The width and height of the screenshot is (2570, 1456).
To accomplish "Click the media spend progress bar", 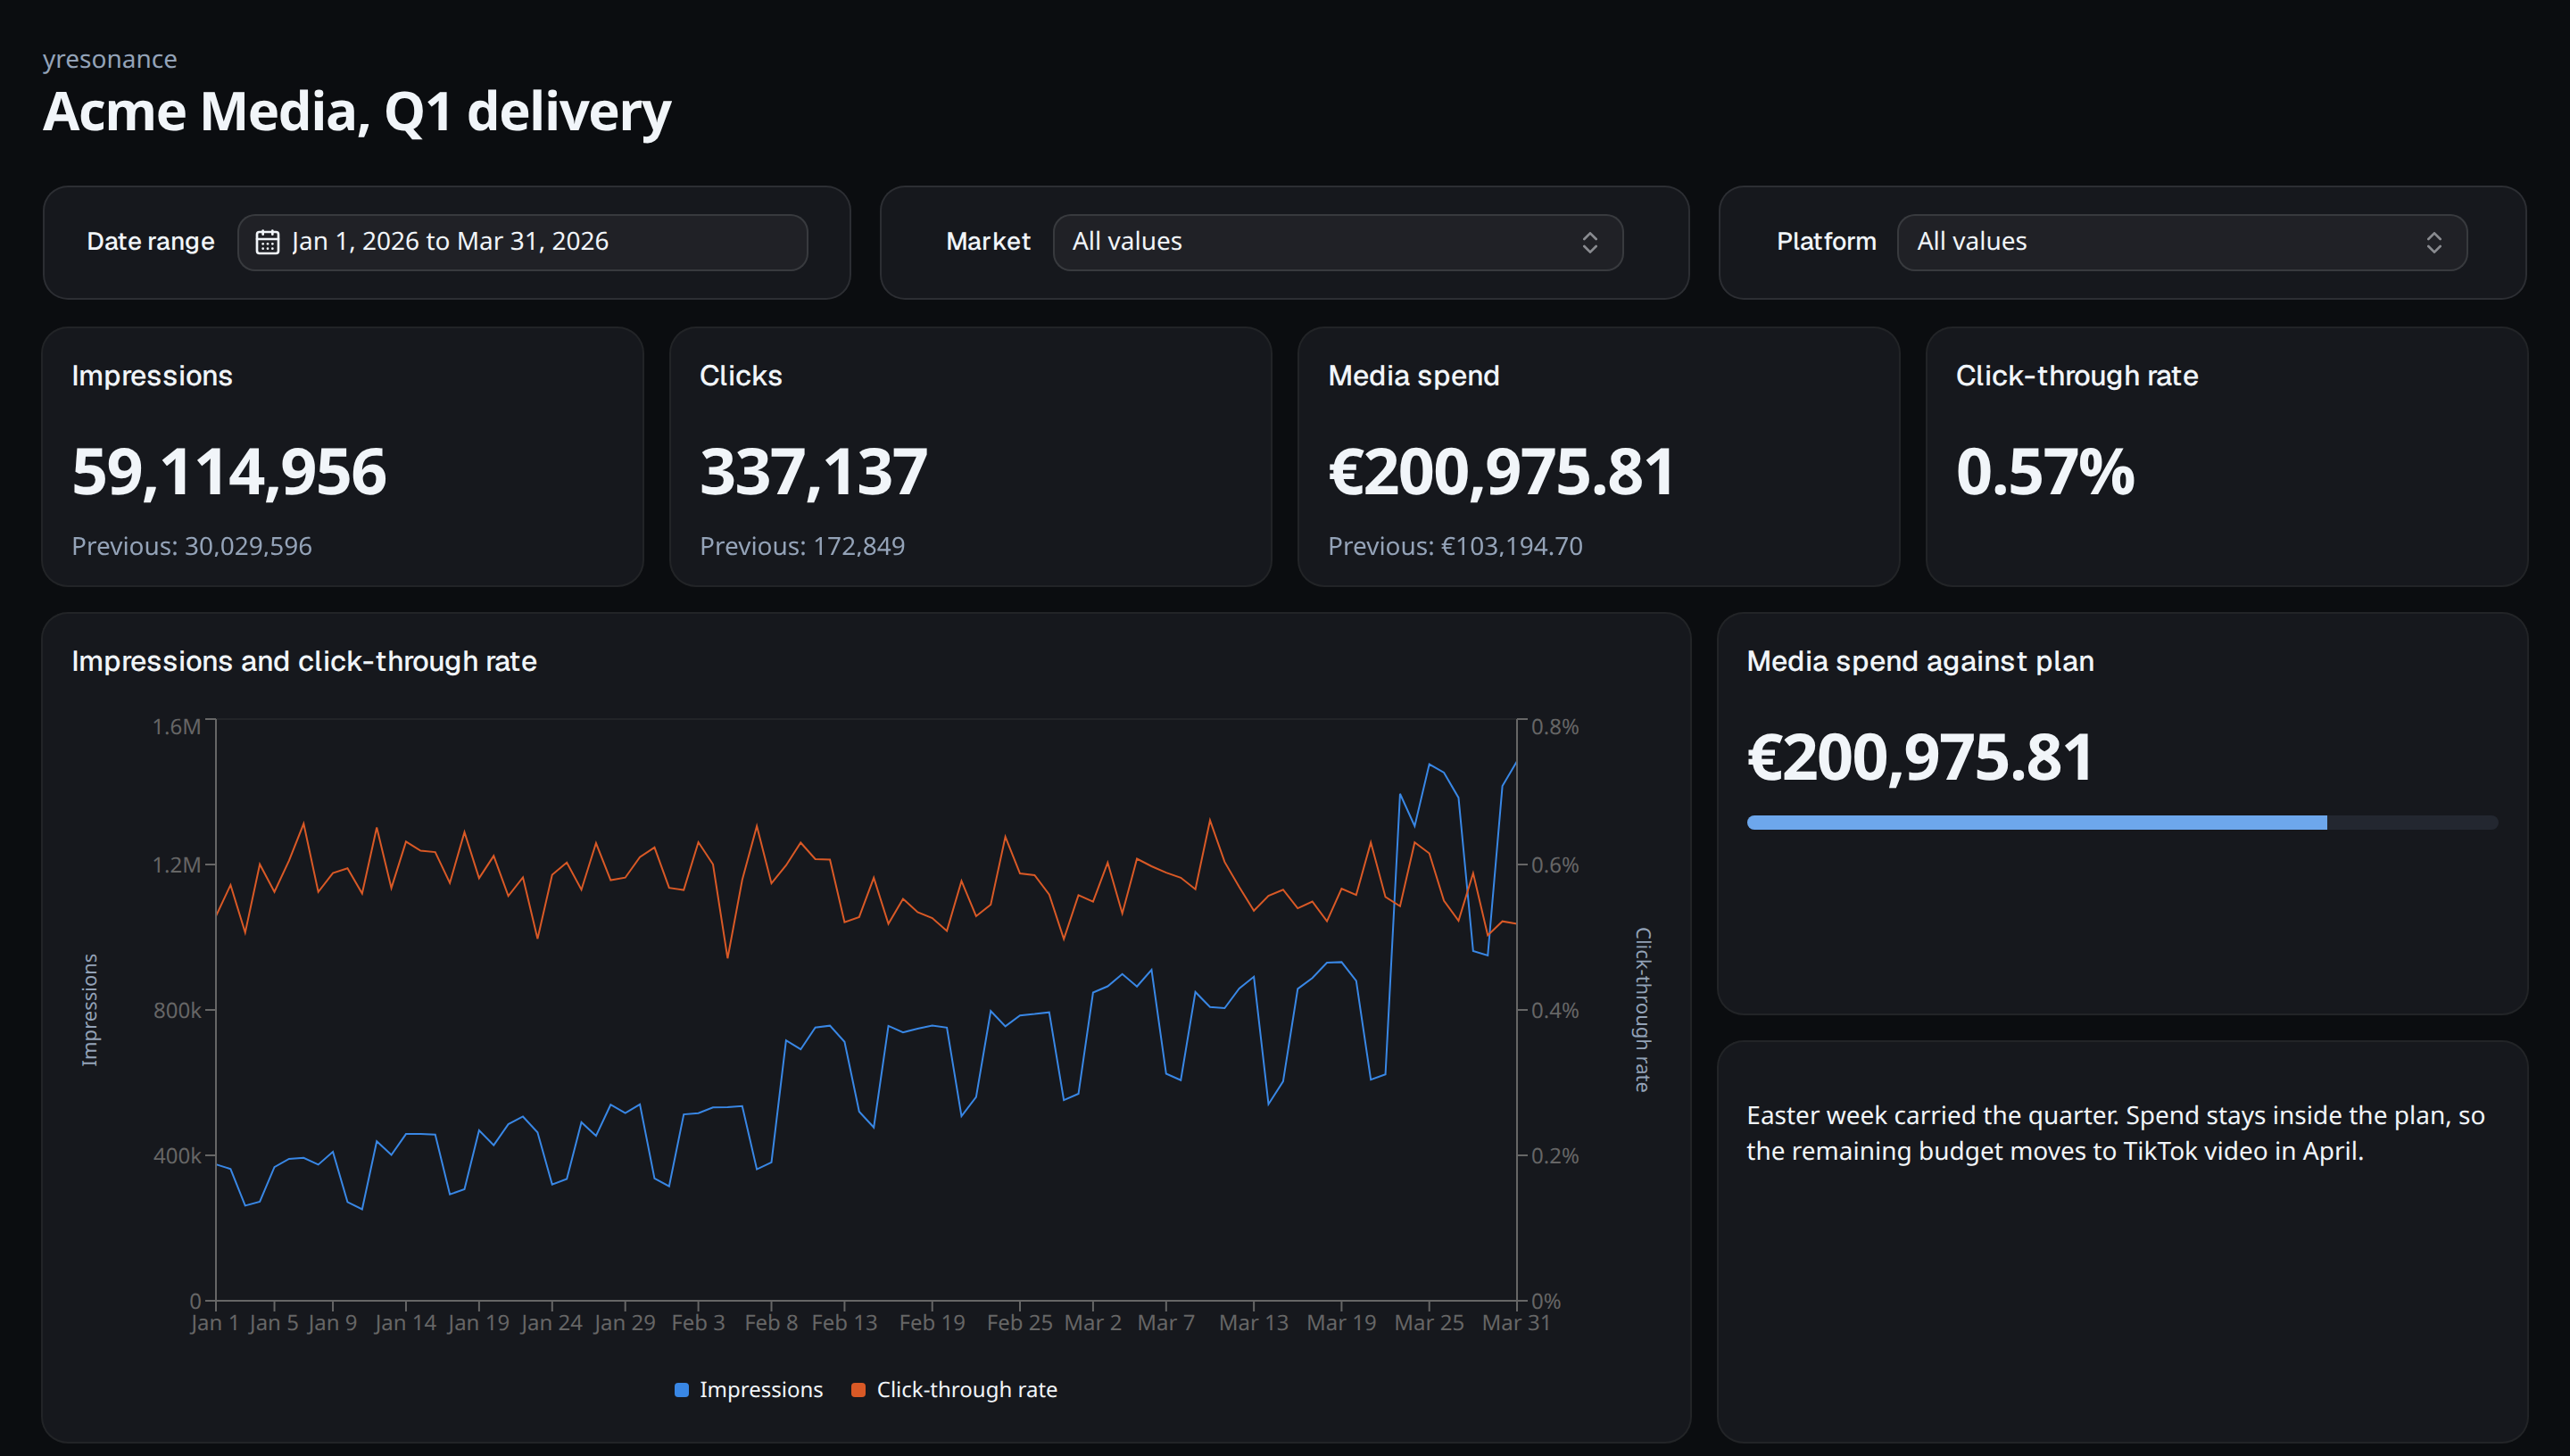I will click(2121, 822).
